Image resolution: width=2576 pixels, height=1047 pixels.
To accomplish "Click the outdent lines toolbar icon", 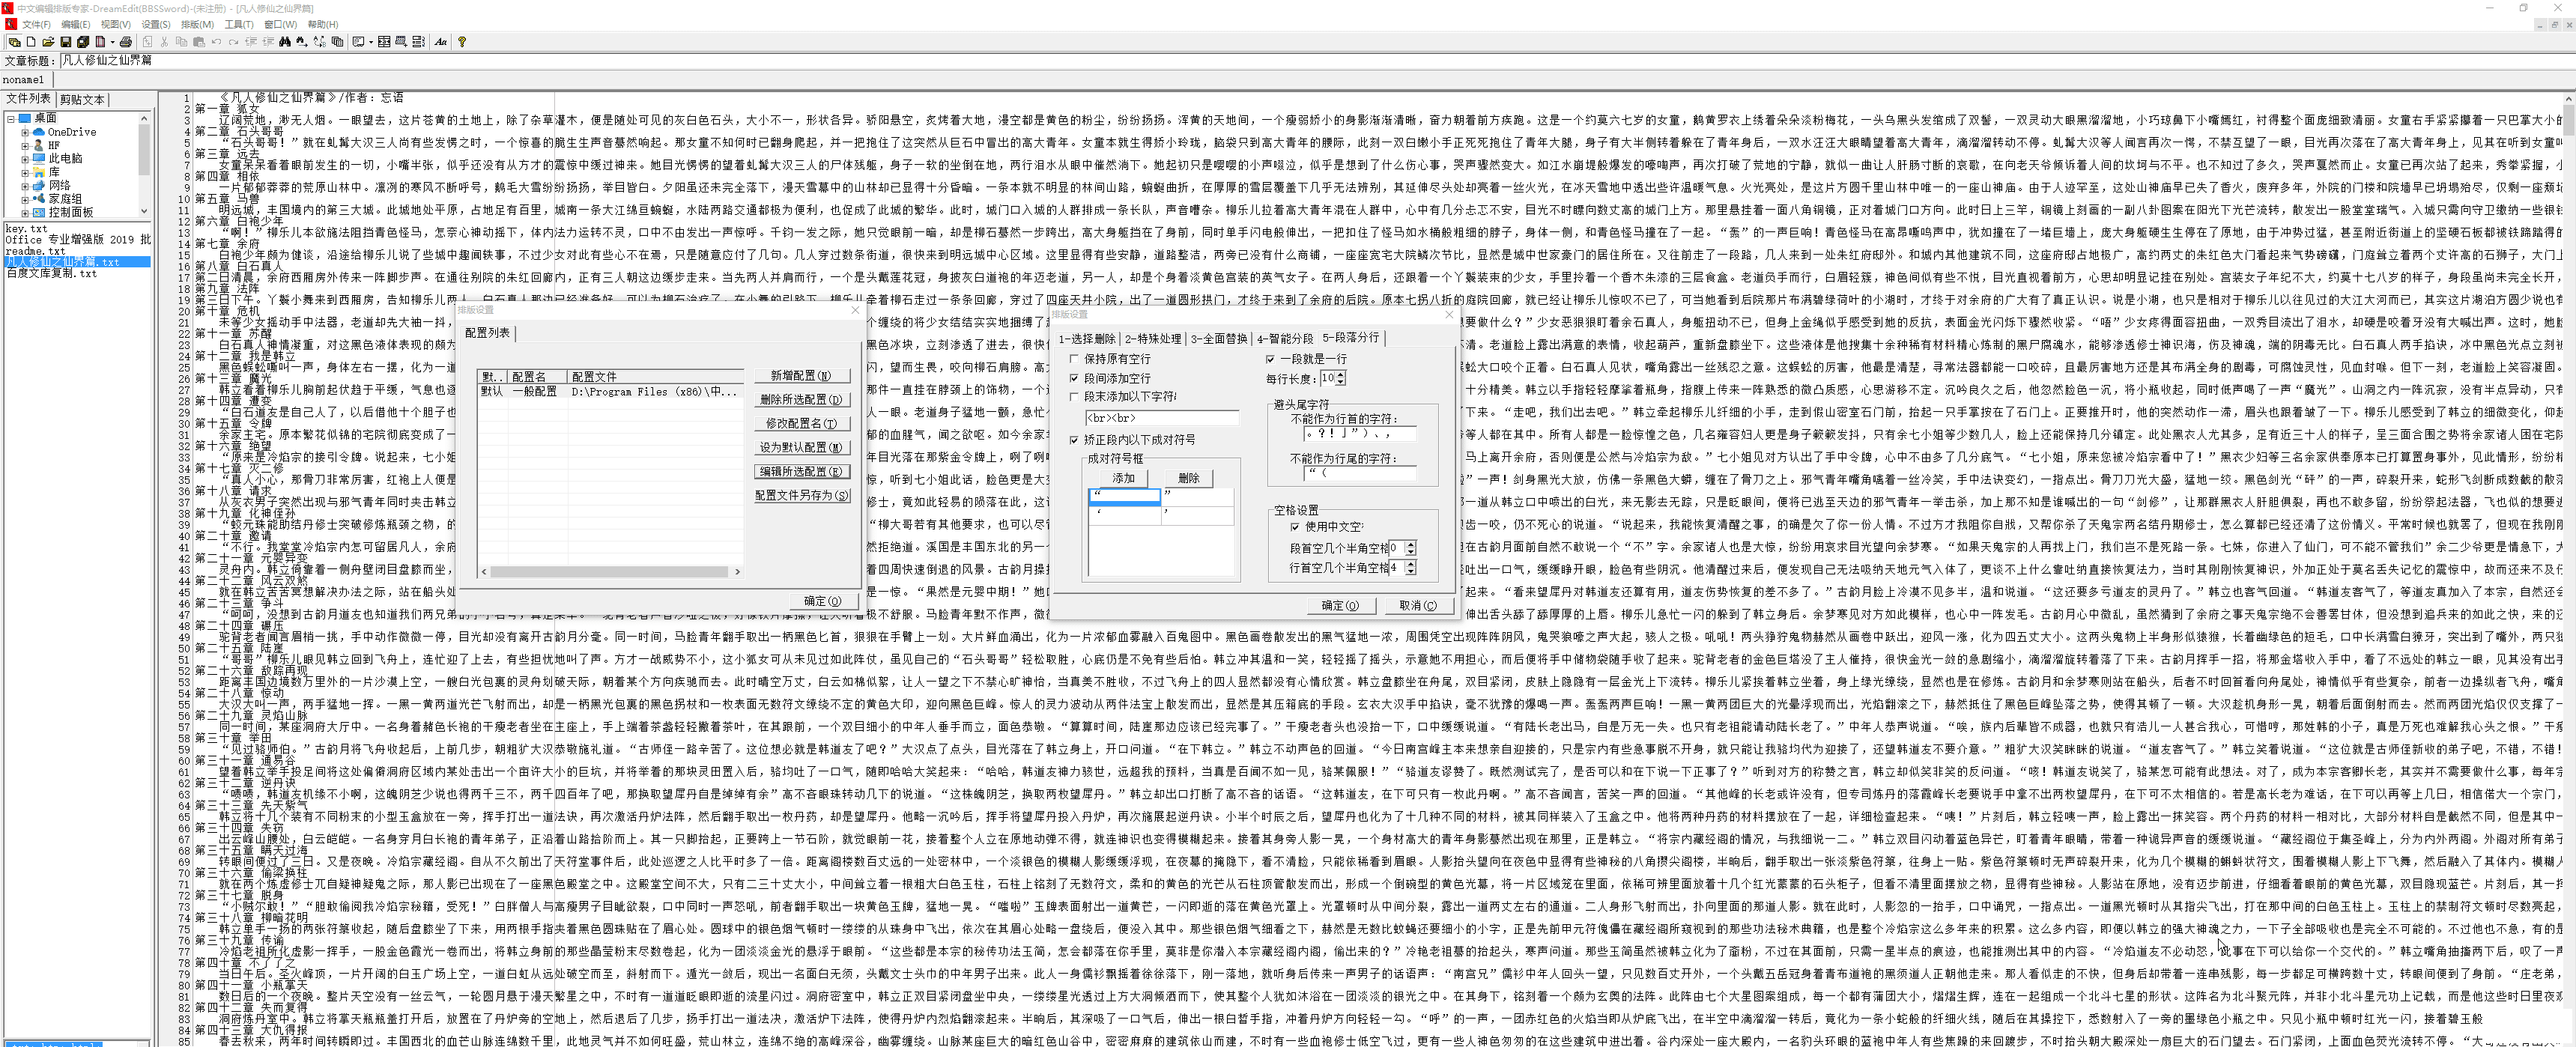I will 251,42.
